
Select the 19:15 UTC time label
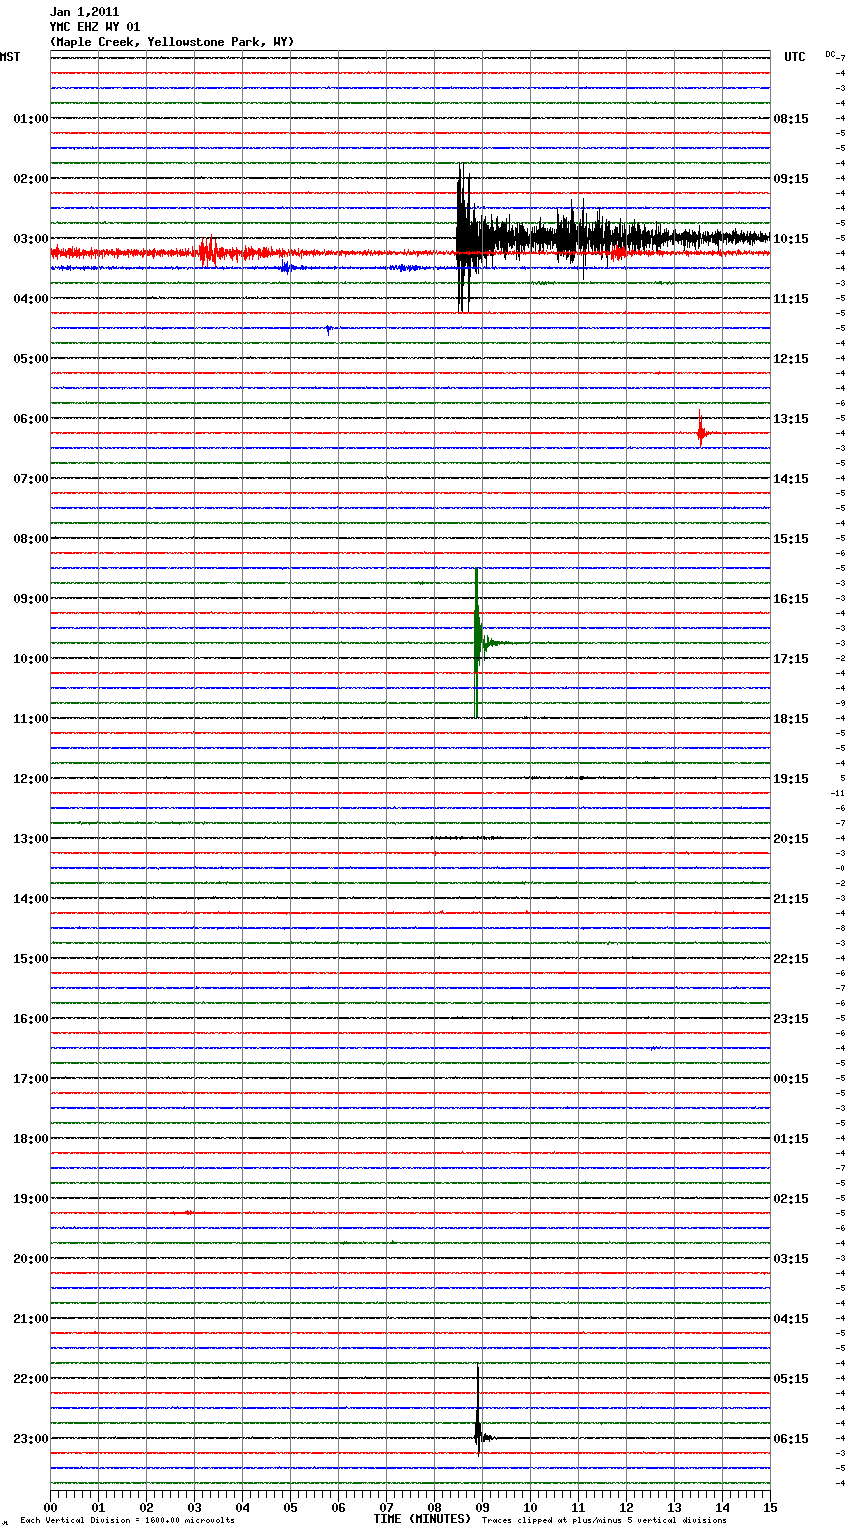(791, 778)
